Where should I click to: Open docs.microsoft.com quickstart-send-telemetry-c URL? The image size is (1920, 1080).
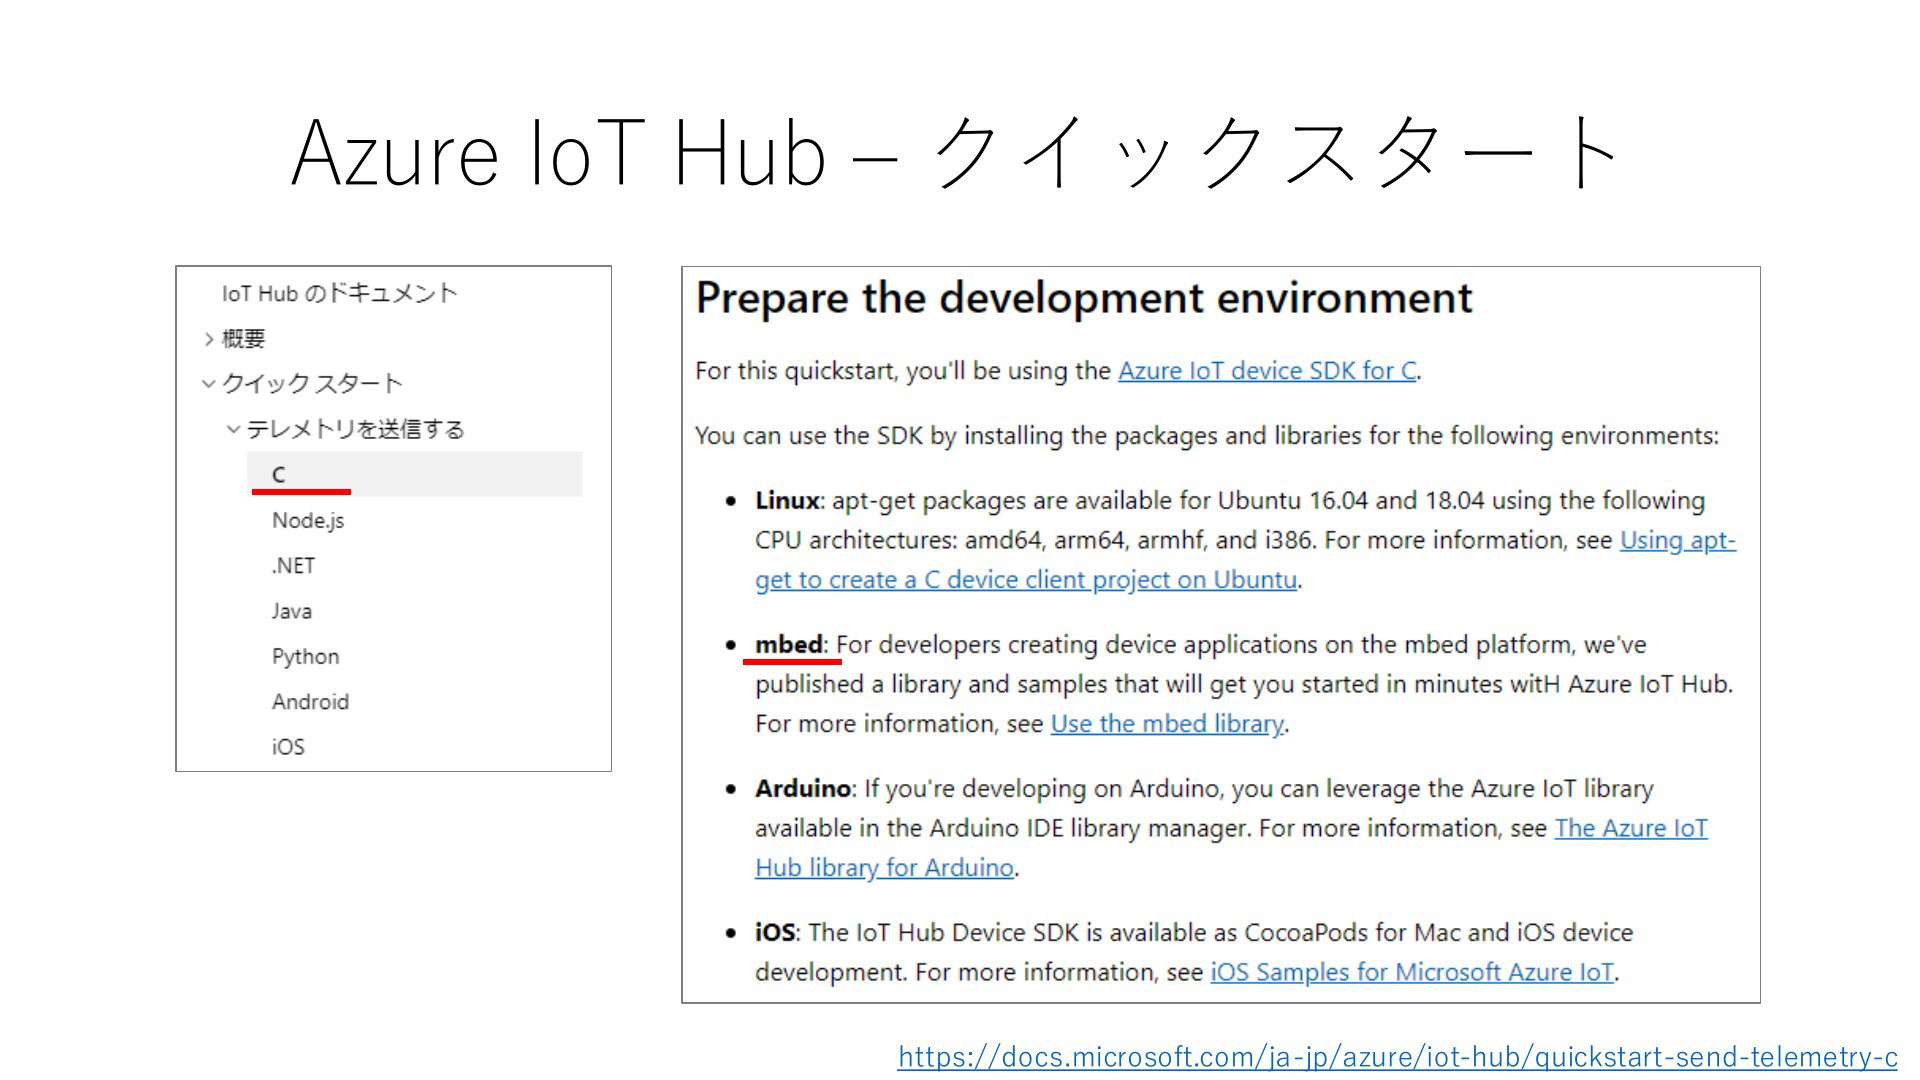pos(1397,1057)
